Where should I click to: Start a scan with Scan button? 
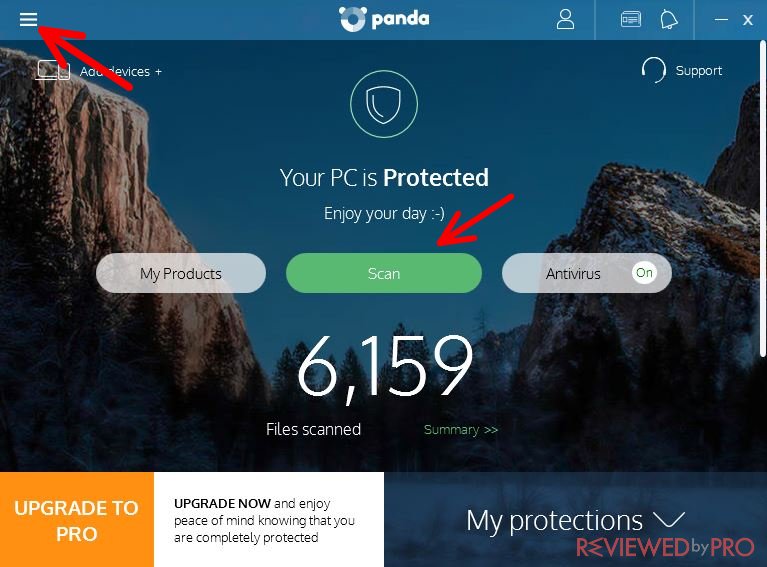pos(384,273)
